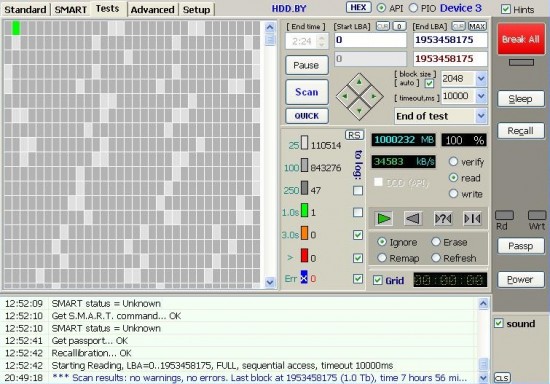
Task: Select the write test mode
Action: point(453,193)
